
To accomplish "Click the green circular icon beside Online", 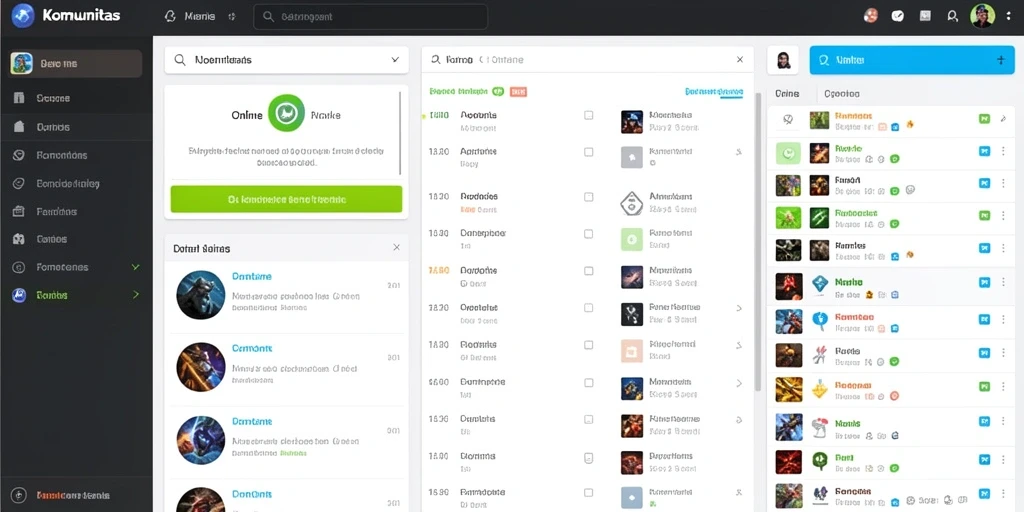I will pos(286,114).
